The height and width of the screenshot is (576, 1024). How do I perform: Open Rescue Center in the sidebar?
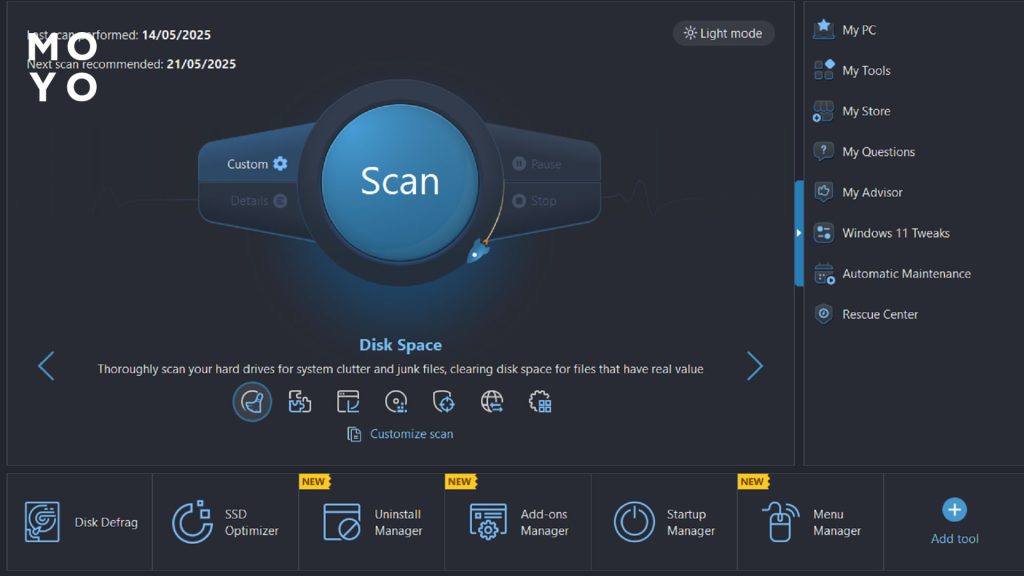point(879,314)
